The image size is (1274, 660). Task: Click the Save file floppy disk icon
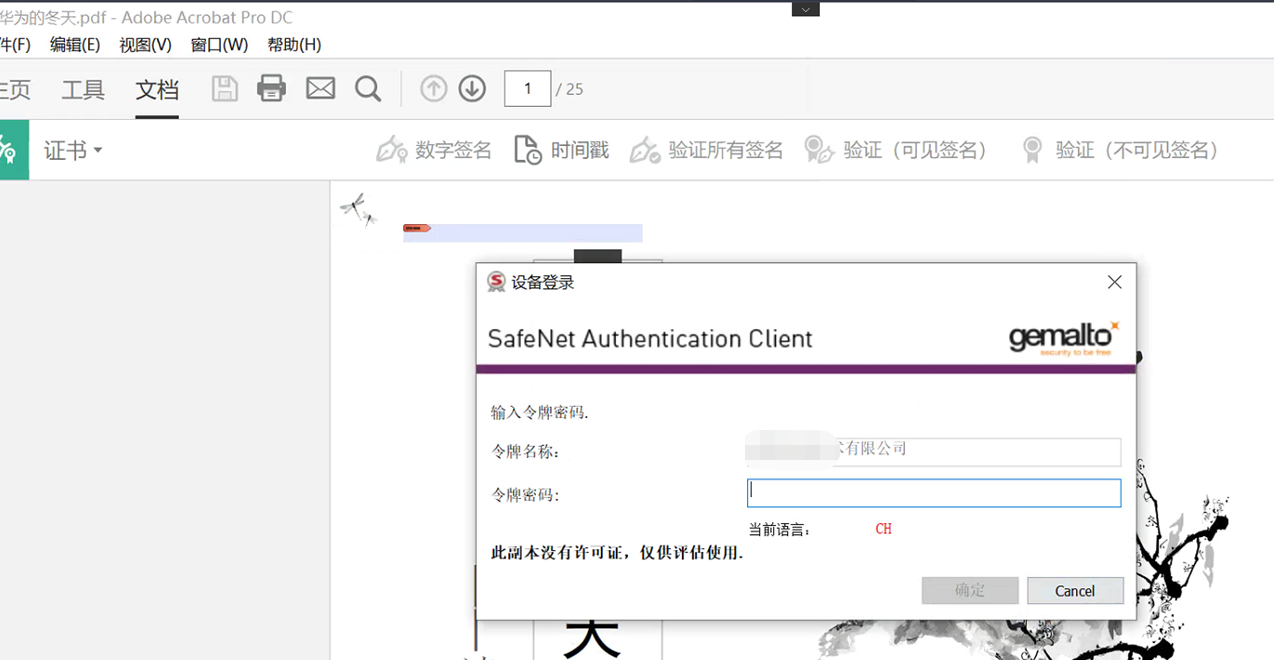225,88
